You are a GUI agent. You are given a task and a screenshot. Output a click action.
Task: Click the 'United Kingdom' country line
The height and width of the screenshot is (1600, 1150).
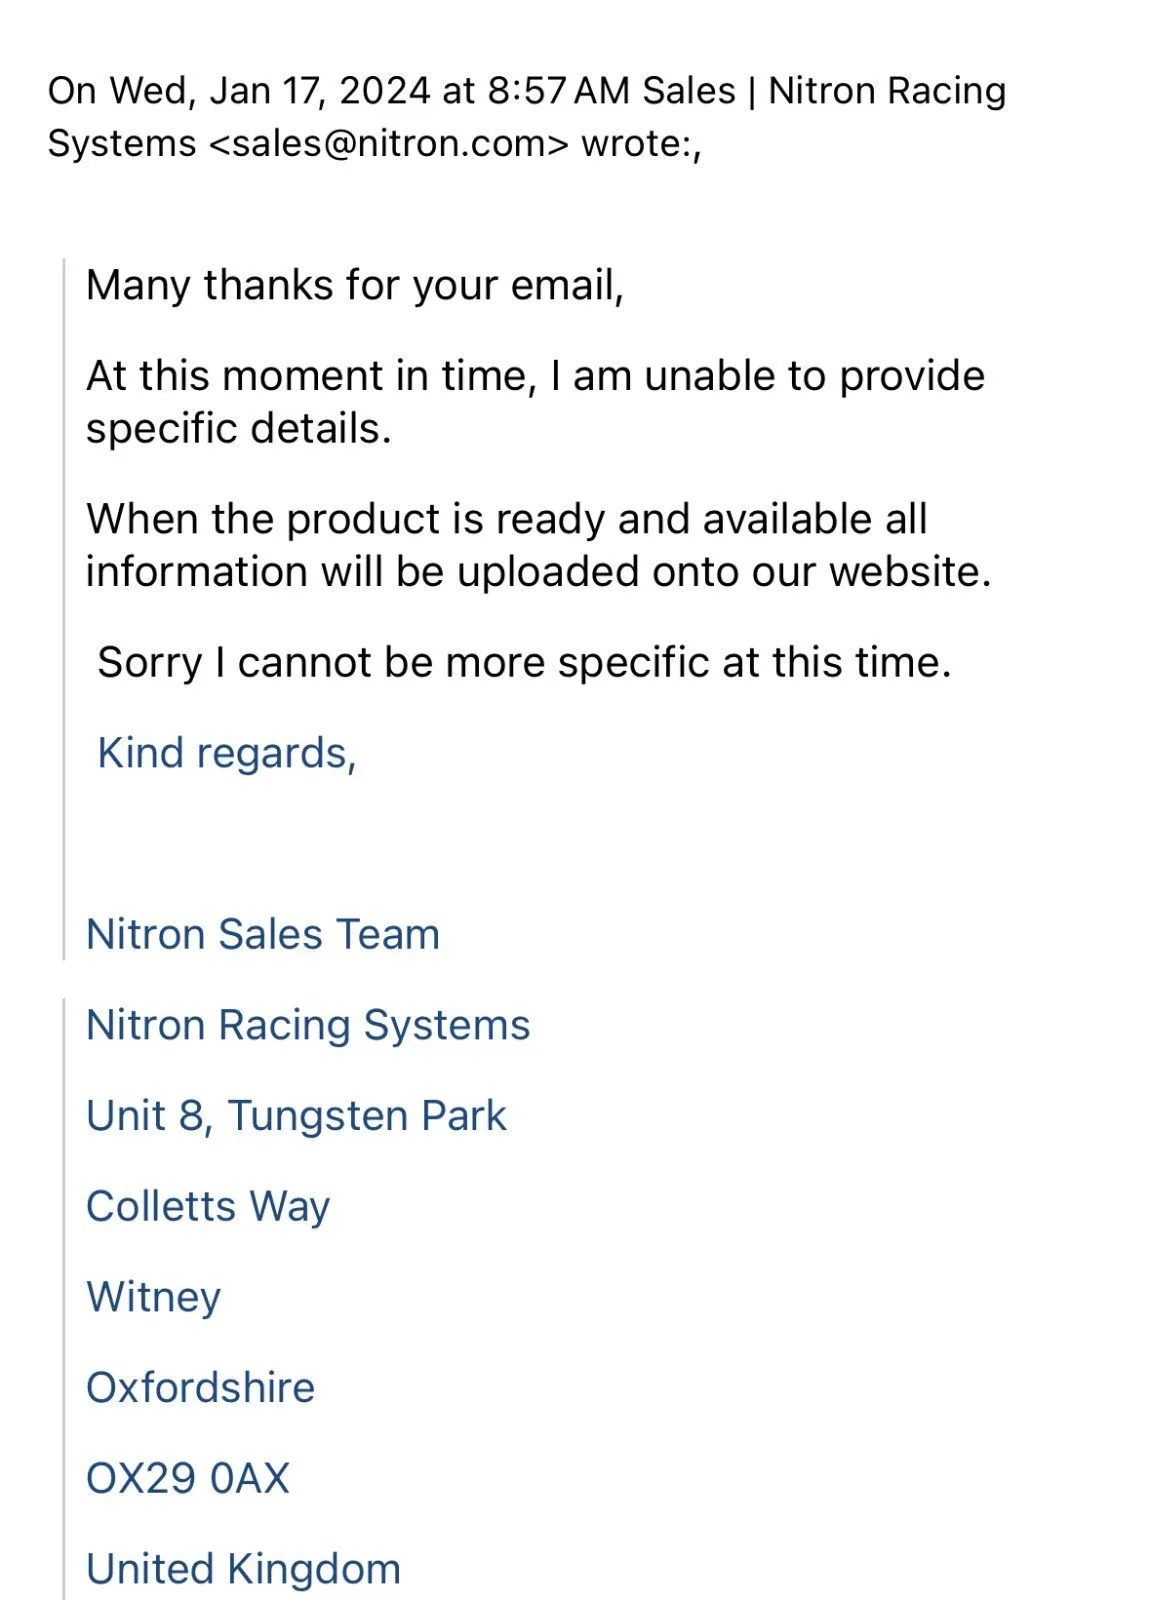click(243, 1569)
